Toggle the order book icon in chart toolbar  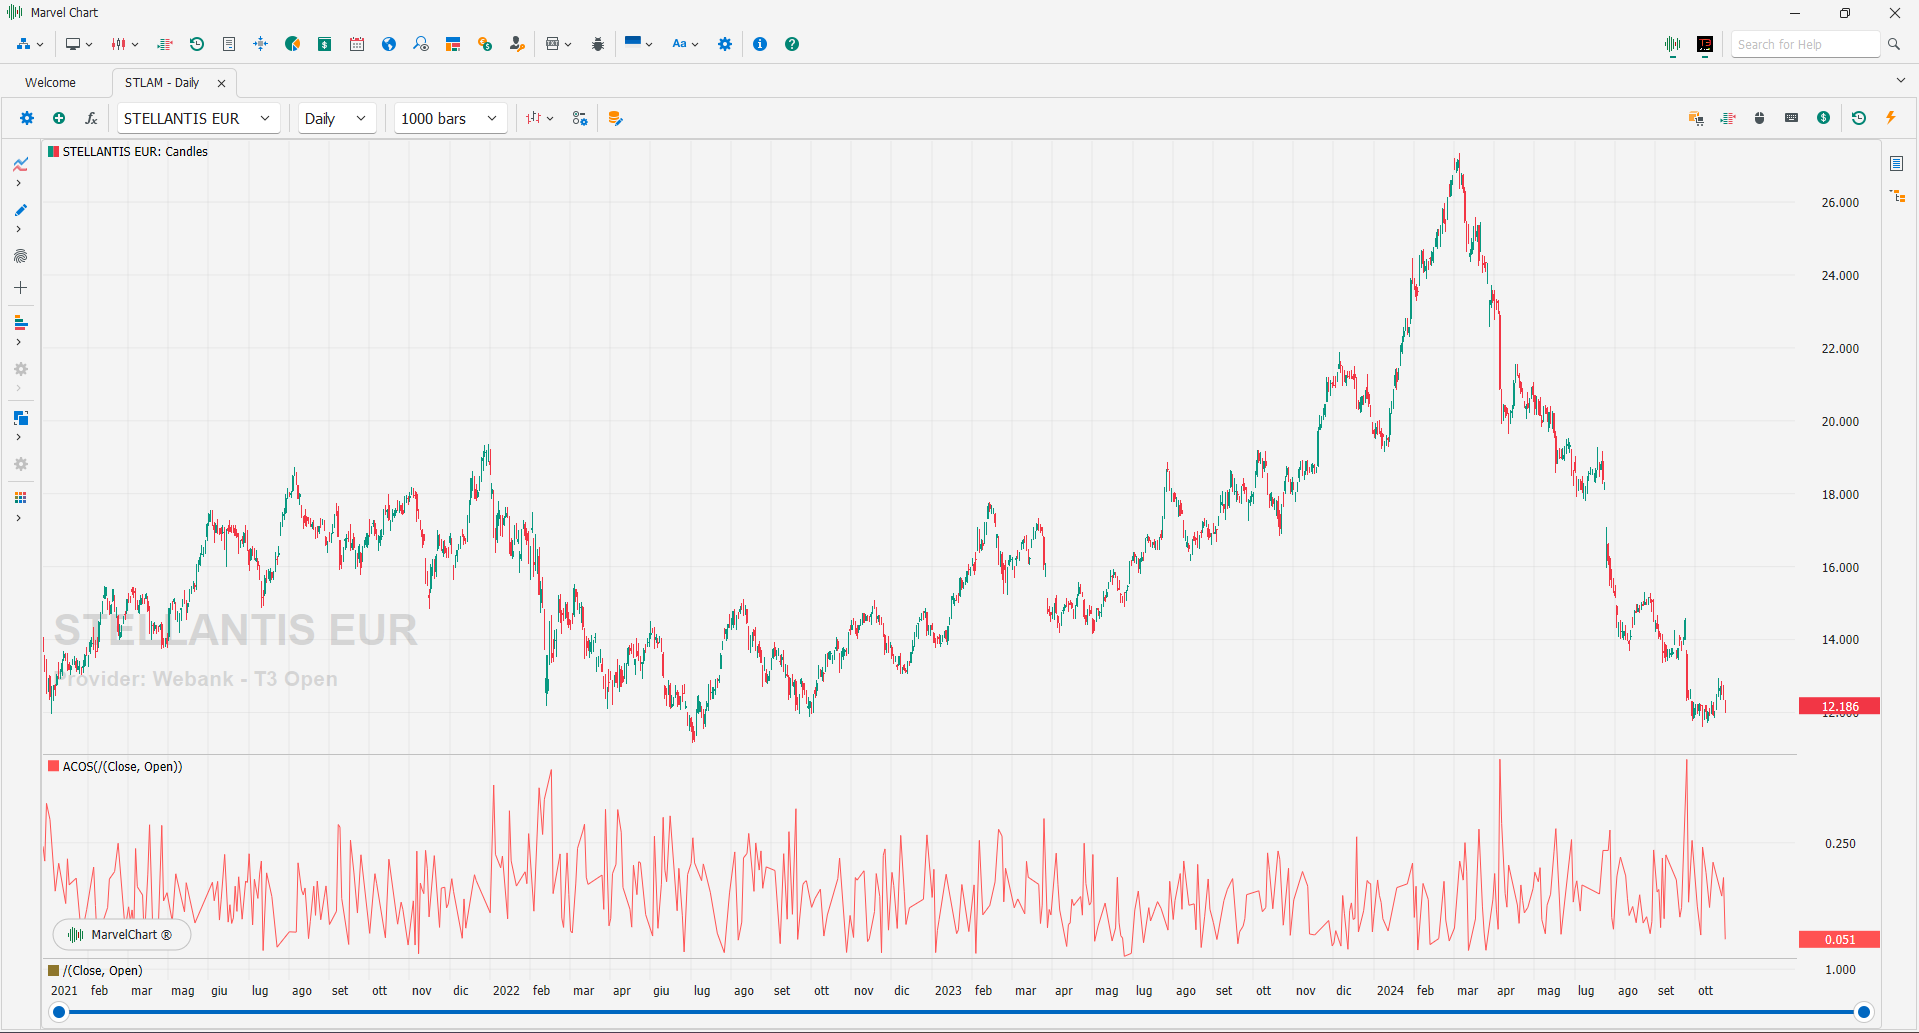coord(1728,118)
